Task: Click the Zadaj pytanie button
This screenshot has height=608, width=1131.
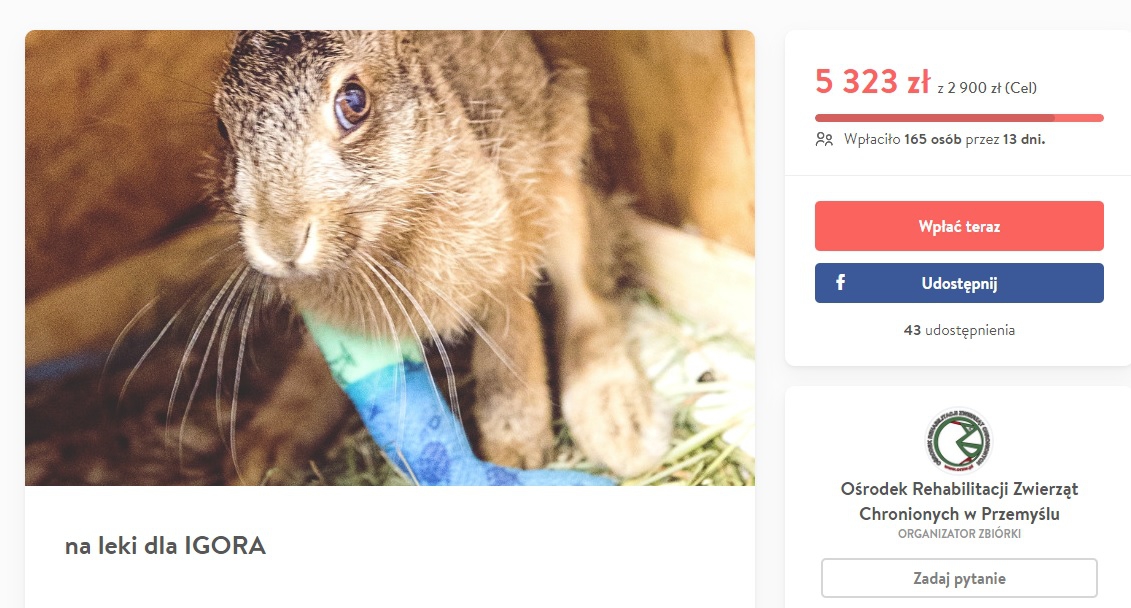Action: click(x=958, y=578)
